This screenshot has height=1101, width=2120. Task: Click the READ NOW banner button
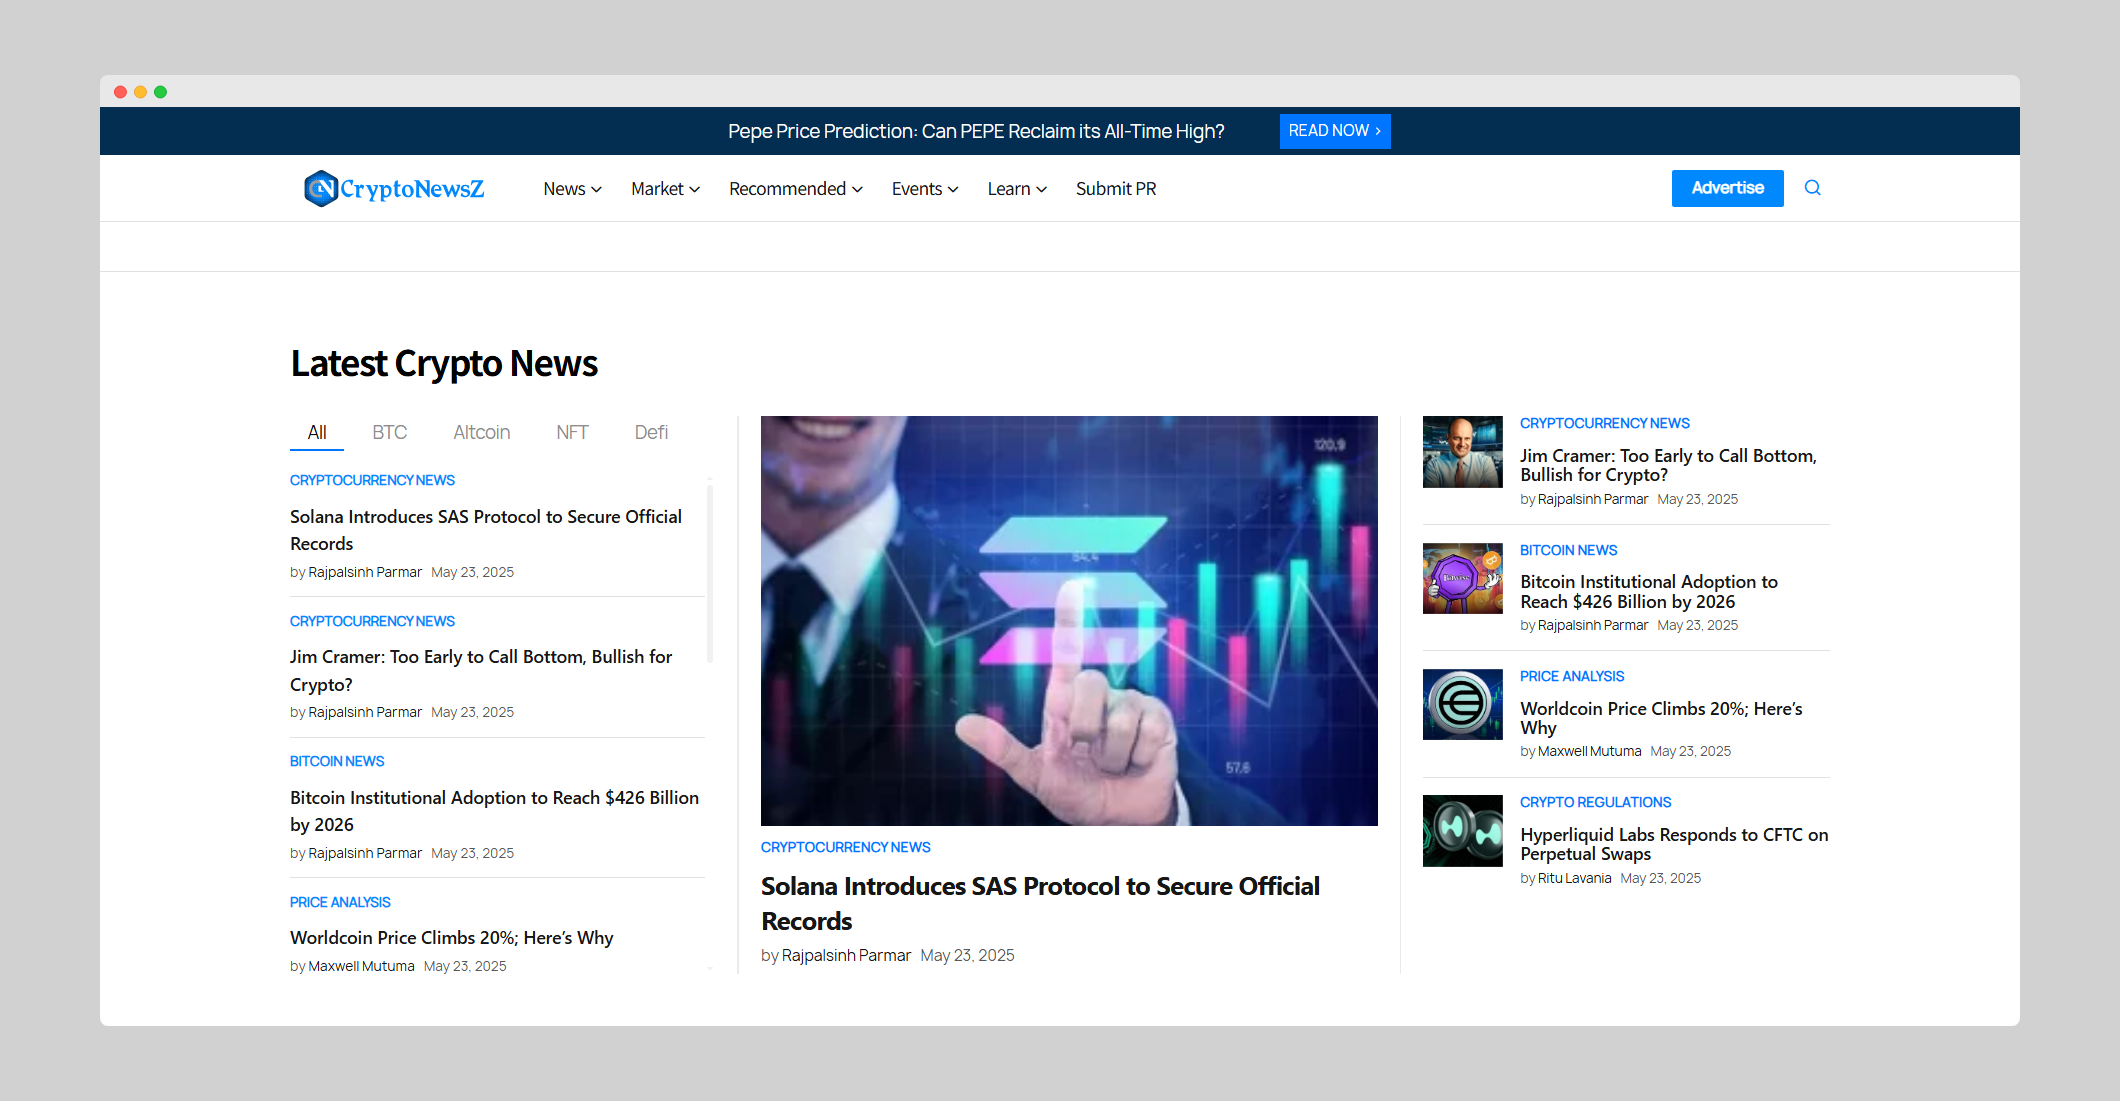(1334, 131)
